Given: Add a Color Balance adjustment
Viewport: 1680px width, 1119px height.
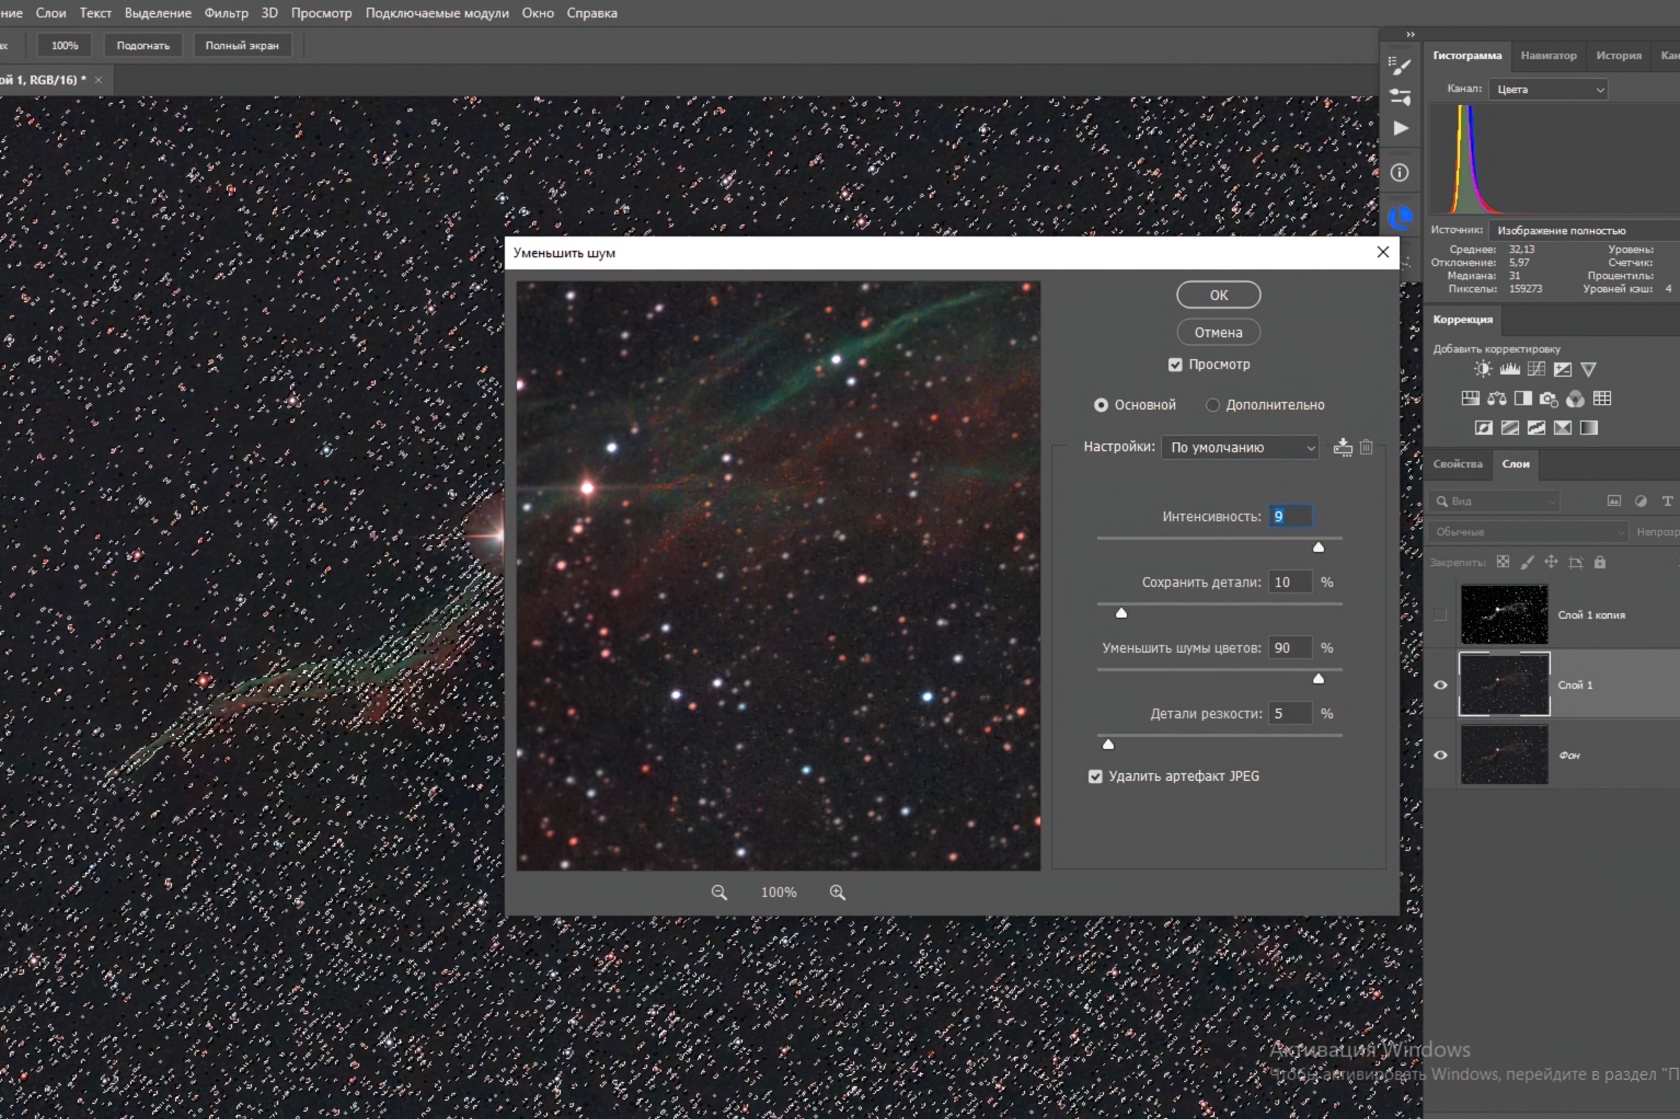Looking at the screenshot, I should (x=1496, y=398).
